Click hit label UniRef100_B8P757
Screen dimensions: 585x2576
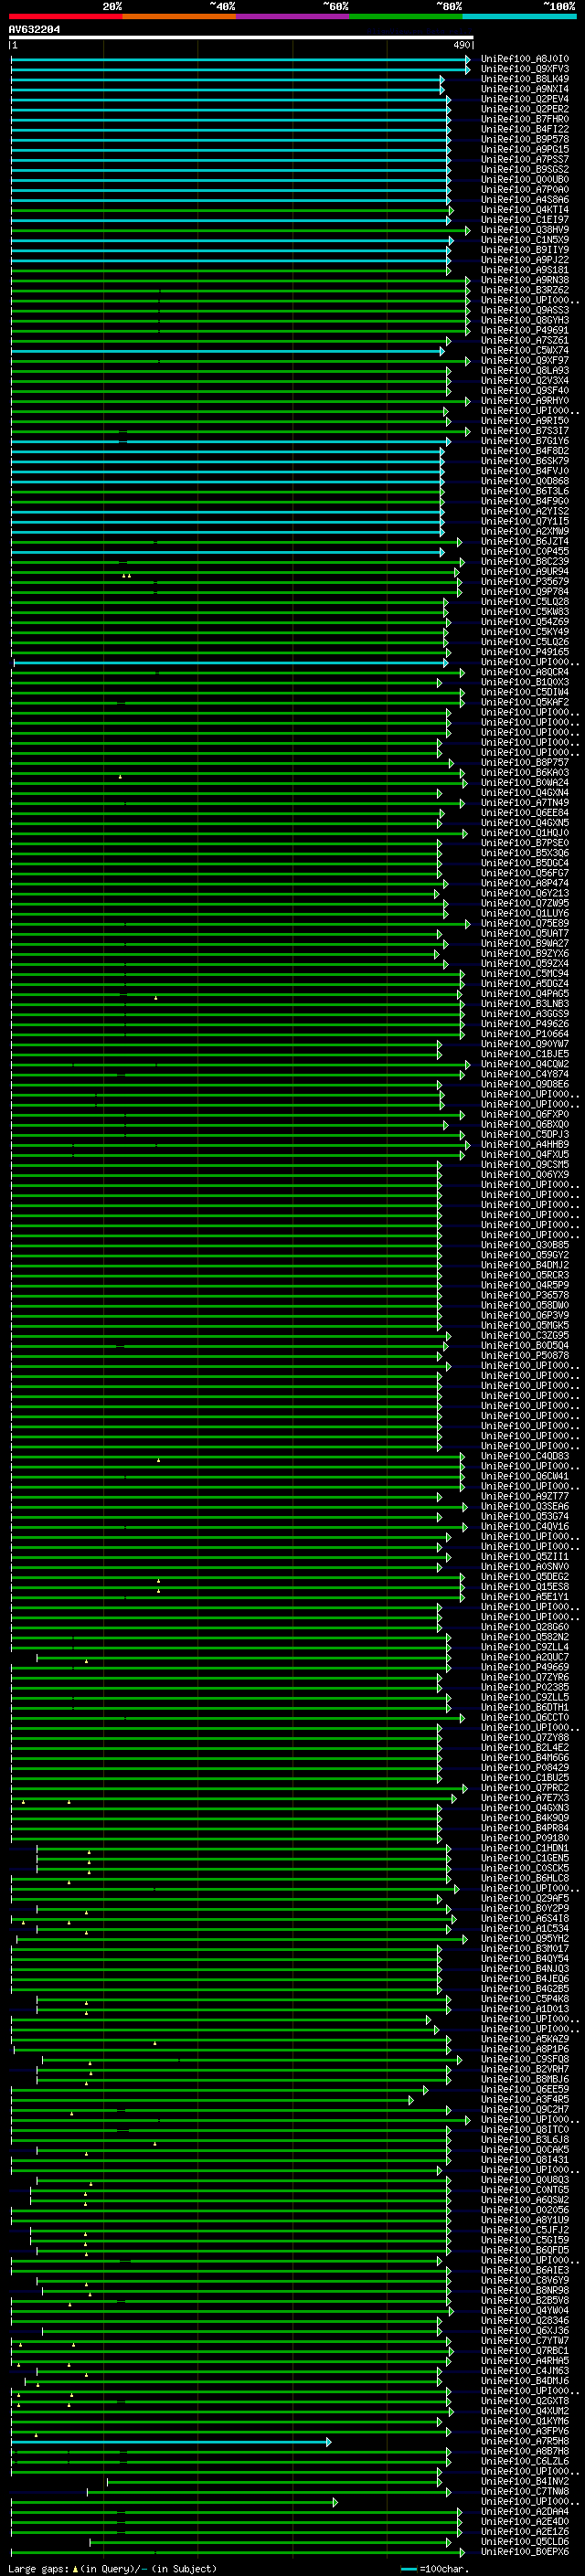525,762
